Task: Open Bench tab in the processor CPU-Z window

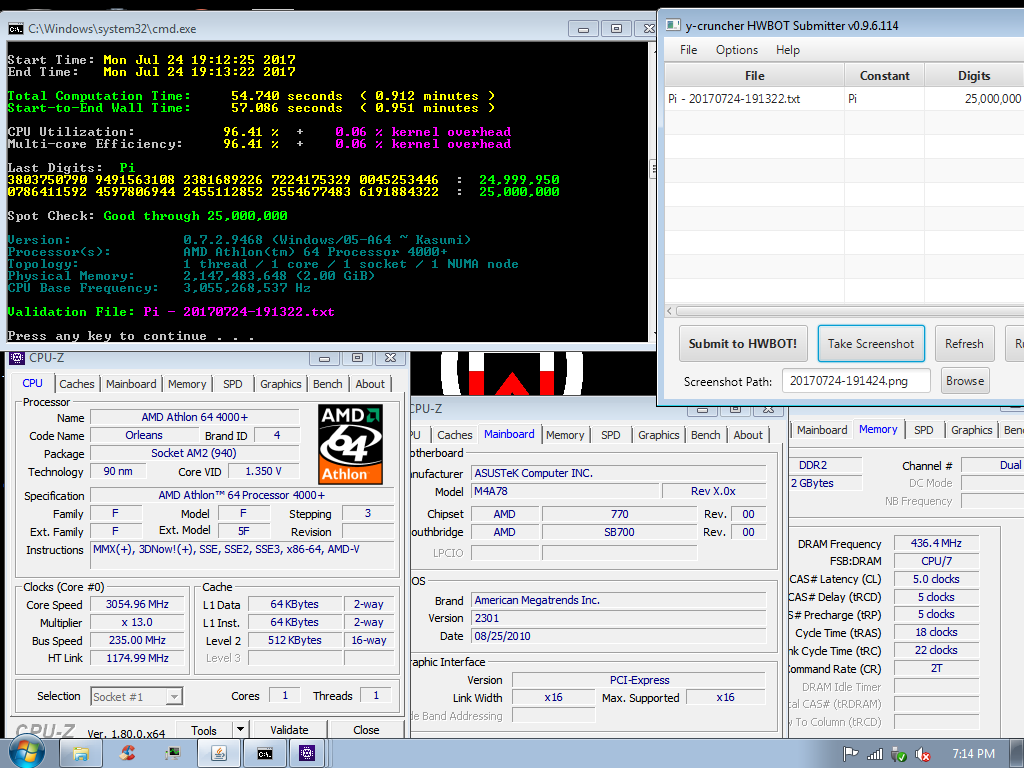Action: click(x=327, y=384)
